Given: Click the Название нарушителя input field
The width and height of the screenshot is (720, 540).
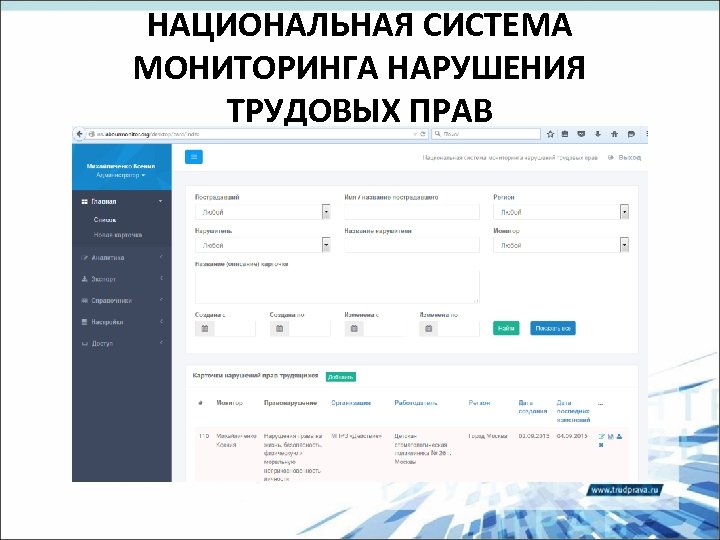Looking at the screenshot, I should pos(412,245).
